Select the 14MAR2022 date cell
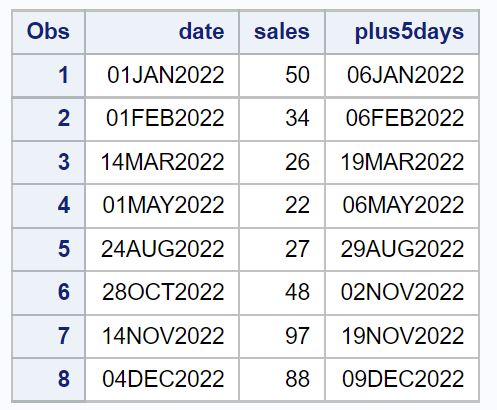Image resolution: width=497 pixels, height=410 pixels. (162, 163)
